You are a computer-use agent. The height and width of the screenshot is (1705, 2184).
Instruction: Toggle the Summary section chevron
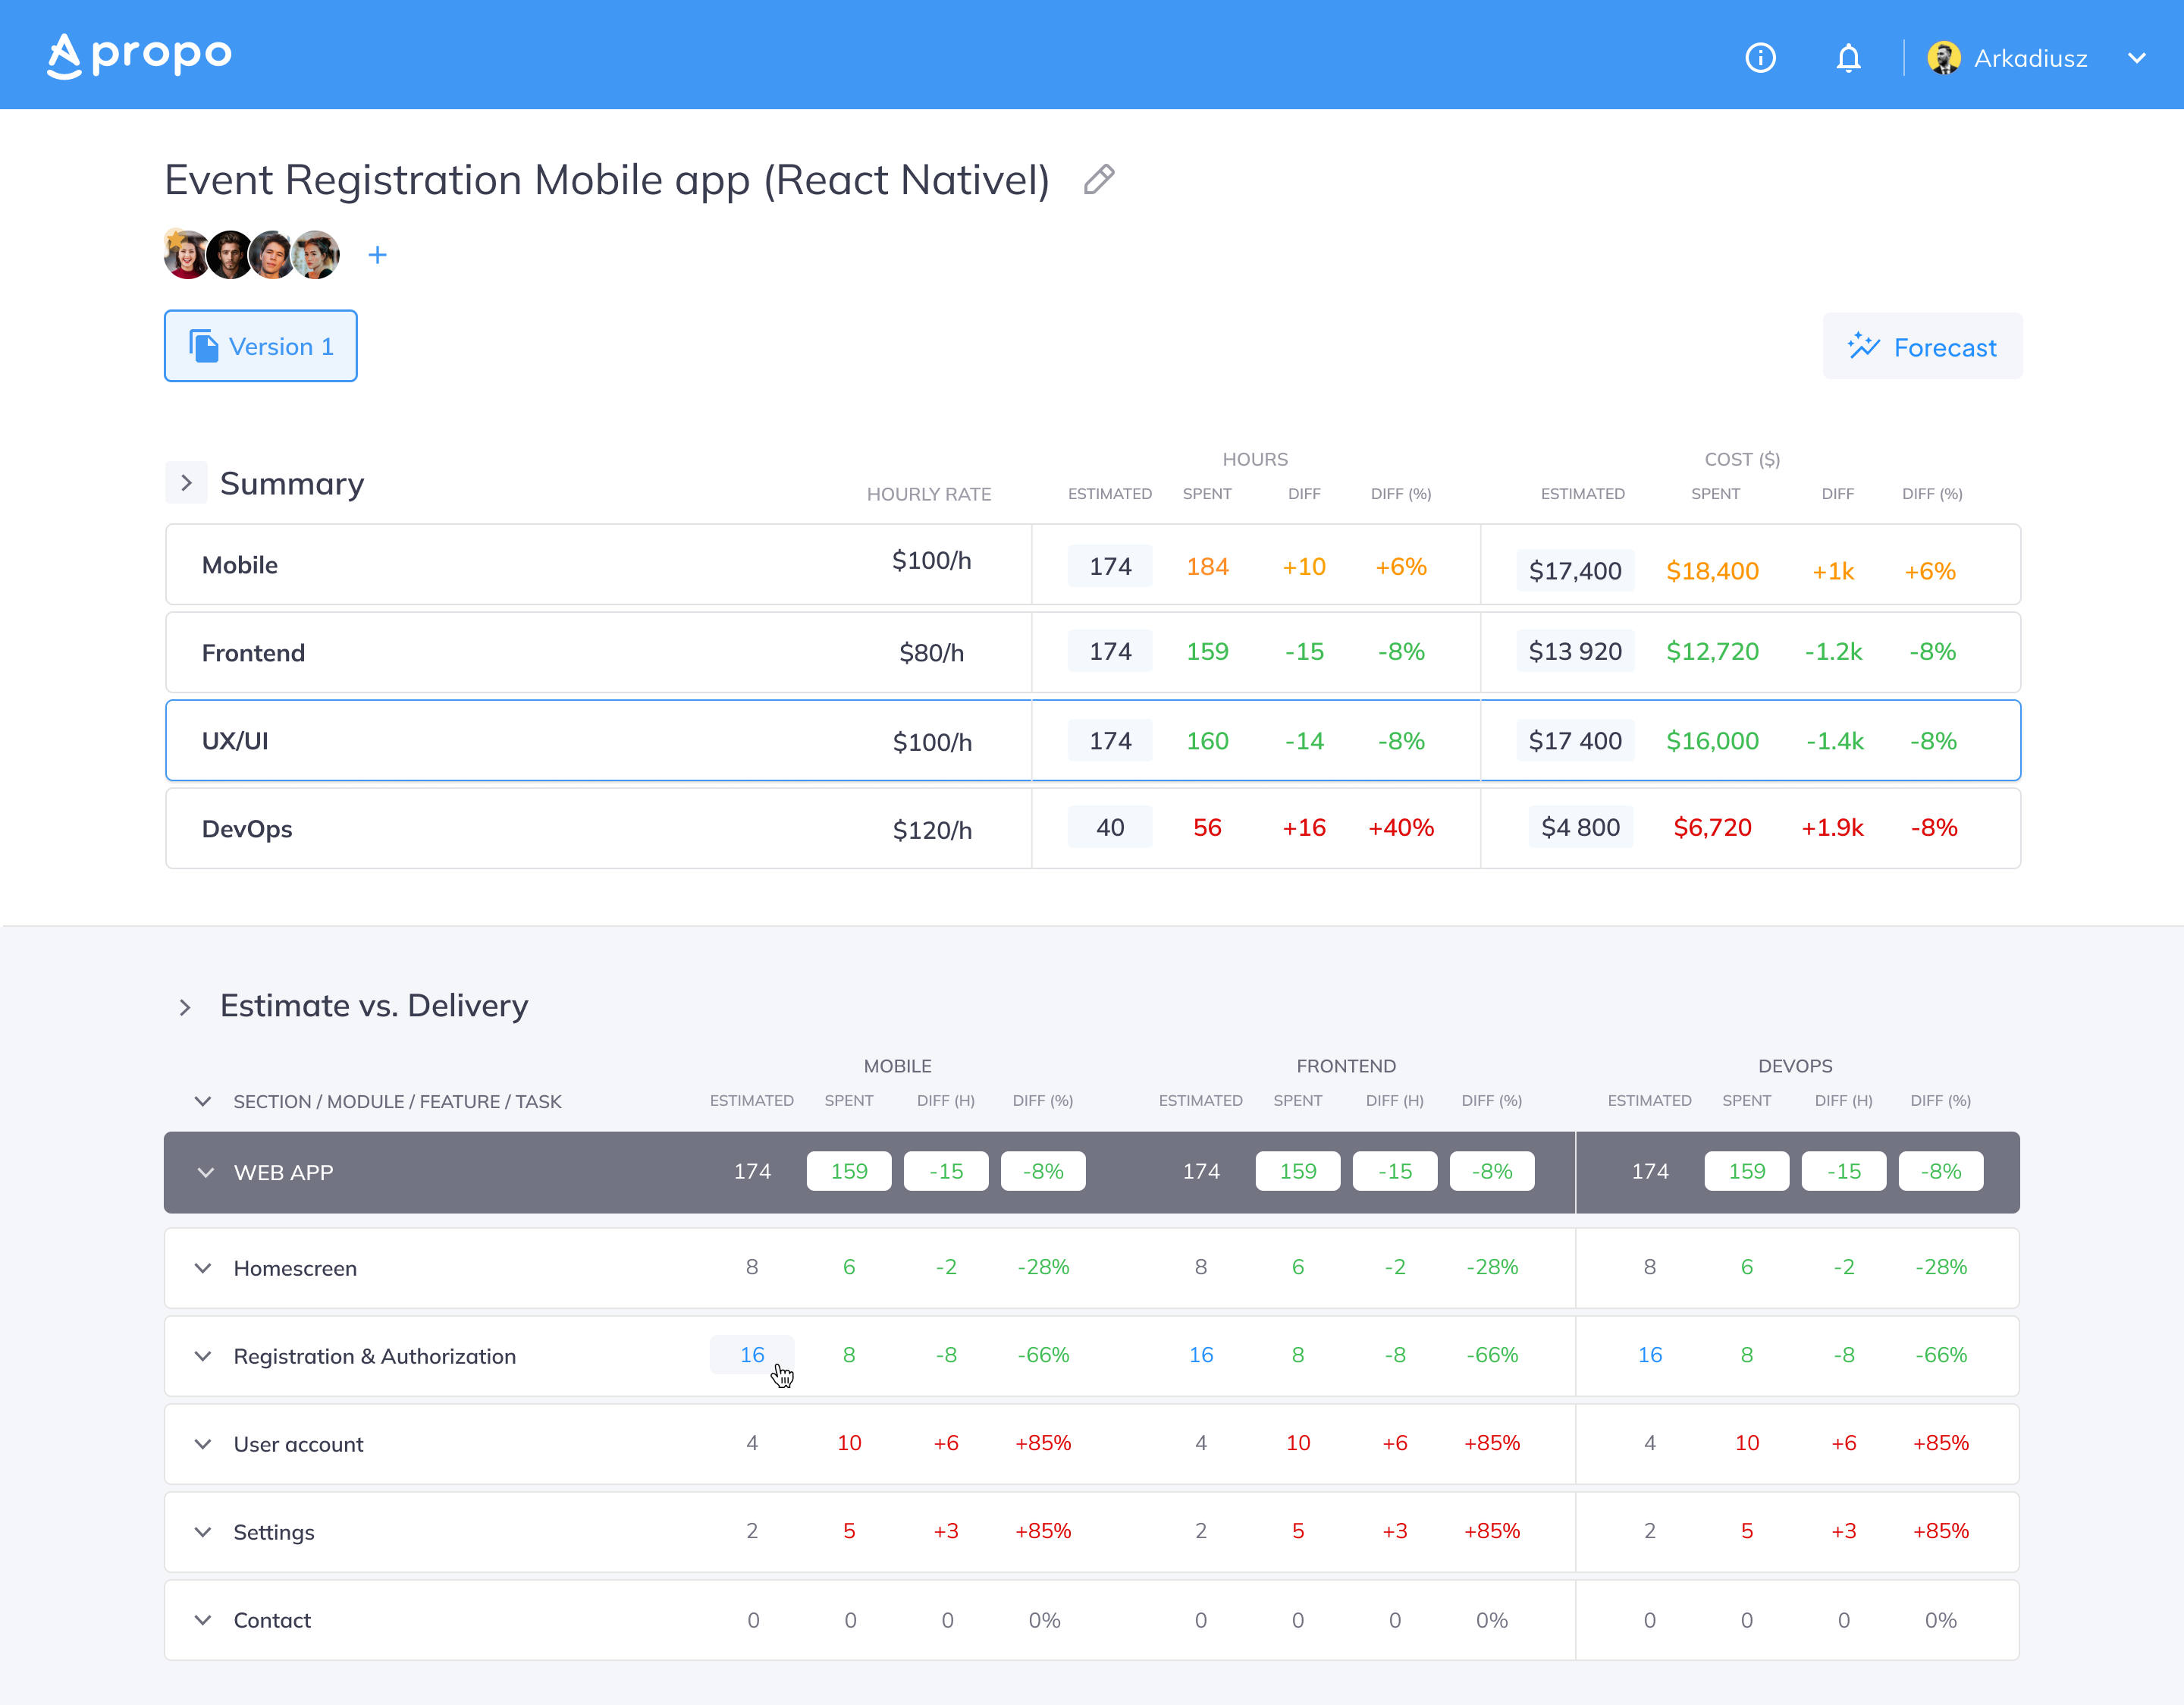(186, 483)
